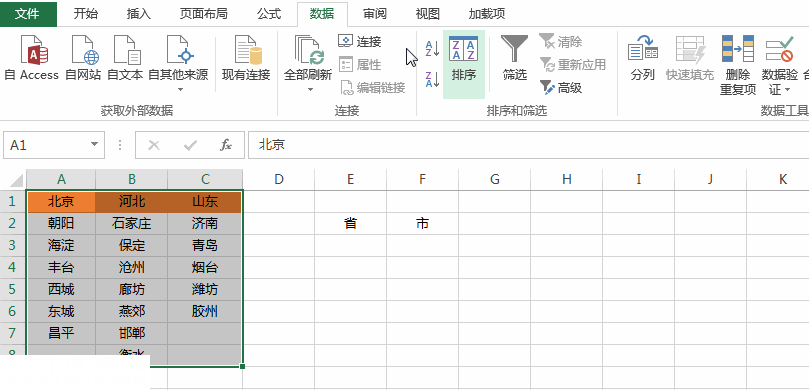Toggle the 筛选 filter funnel

click(x=514, y=58)
